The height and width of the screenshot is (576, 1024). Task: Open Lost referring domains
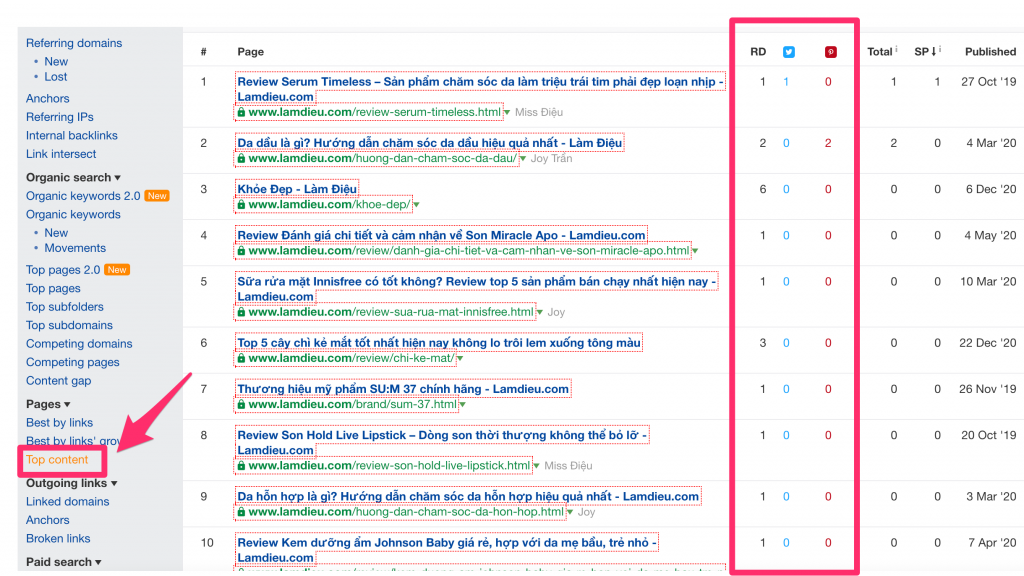56,77
